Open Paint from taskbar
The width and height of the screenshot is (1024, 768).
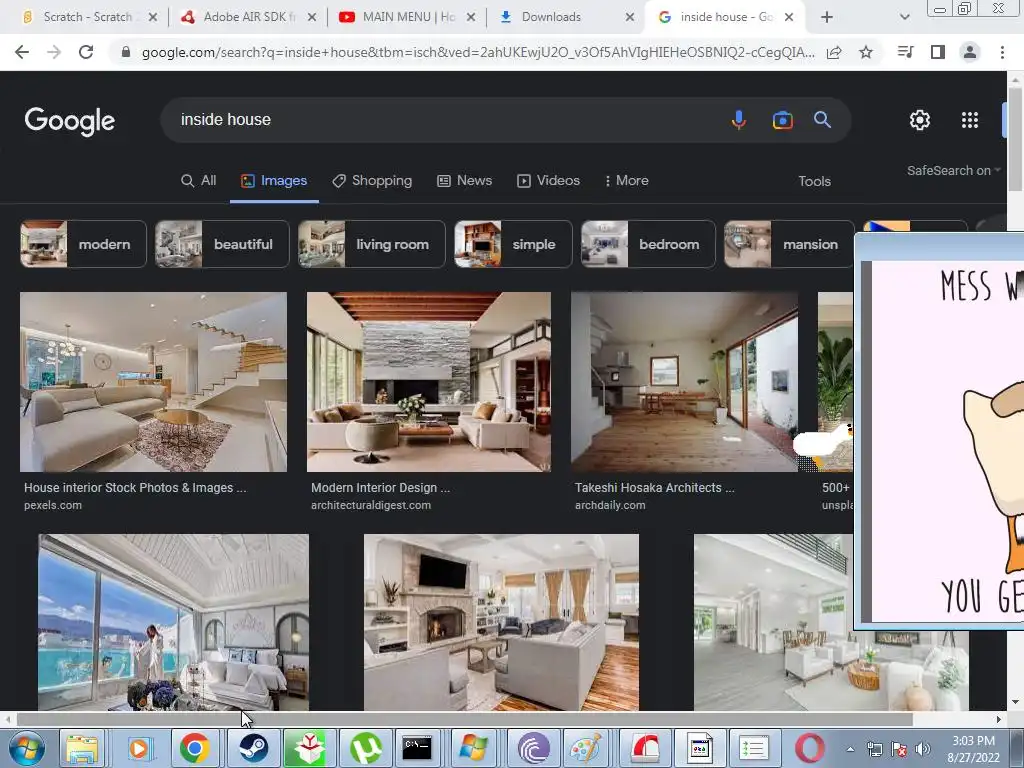[x=586, y=748]
